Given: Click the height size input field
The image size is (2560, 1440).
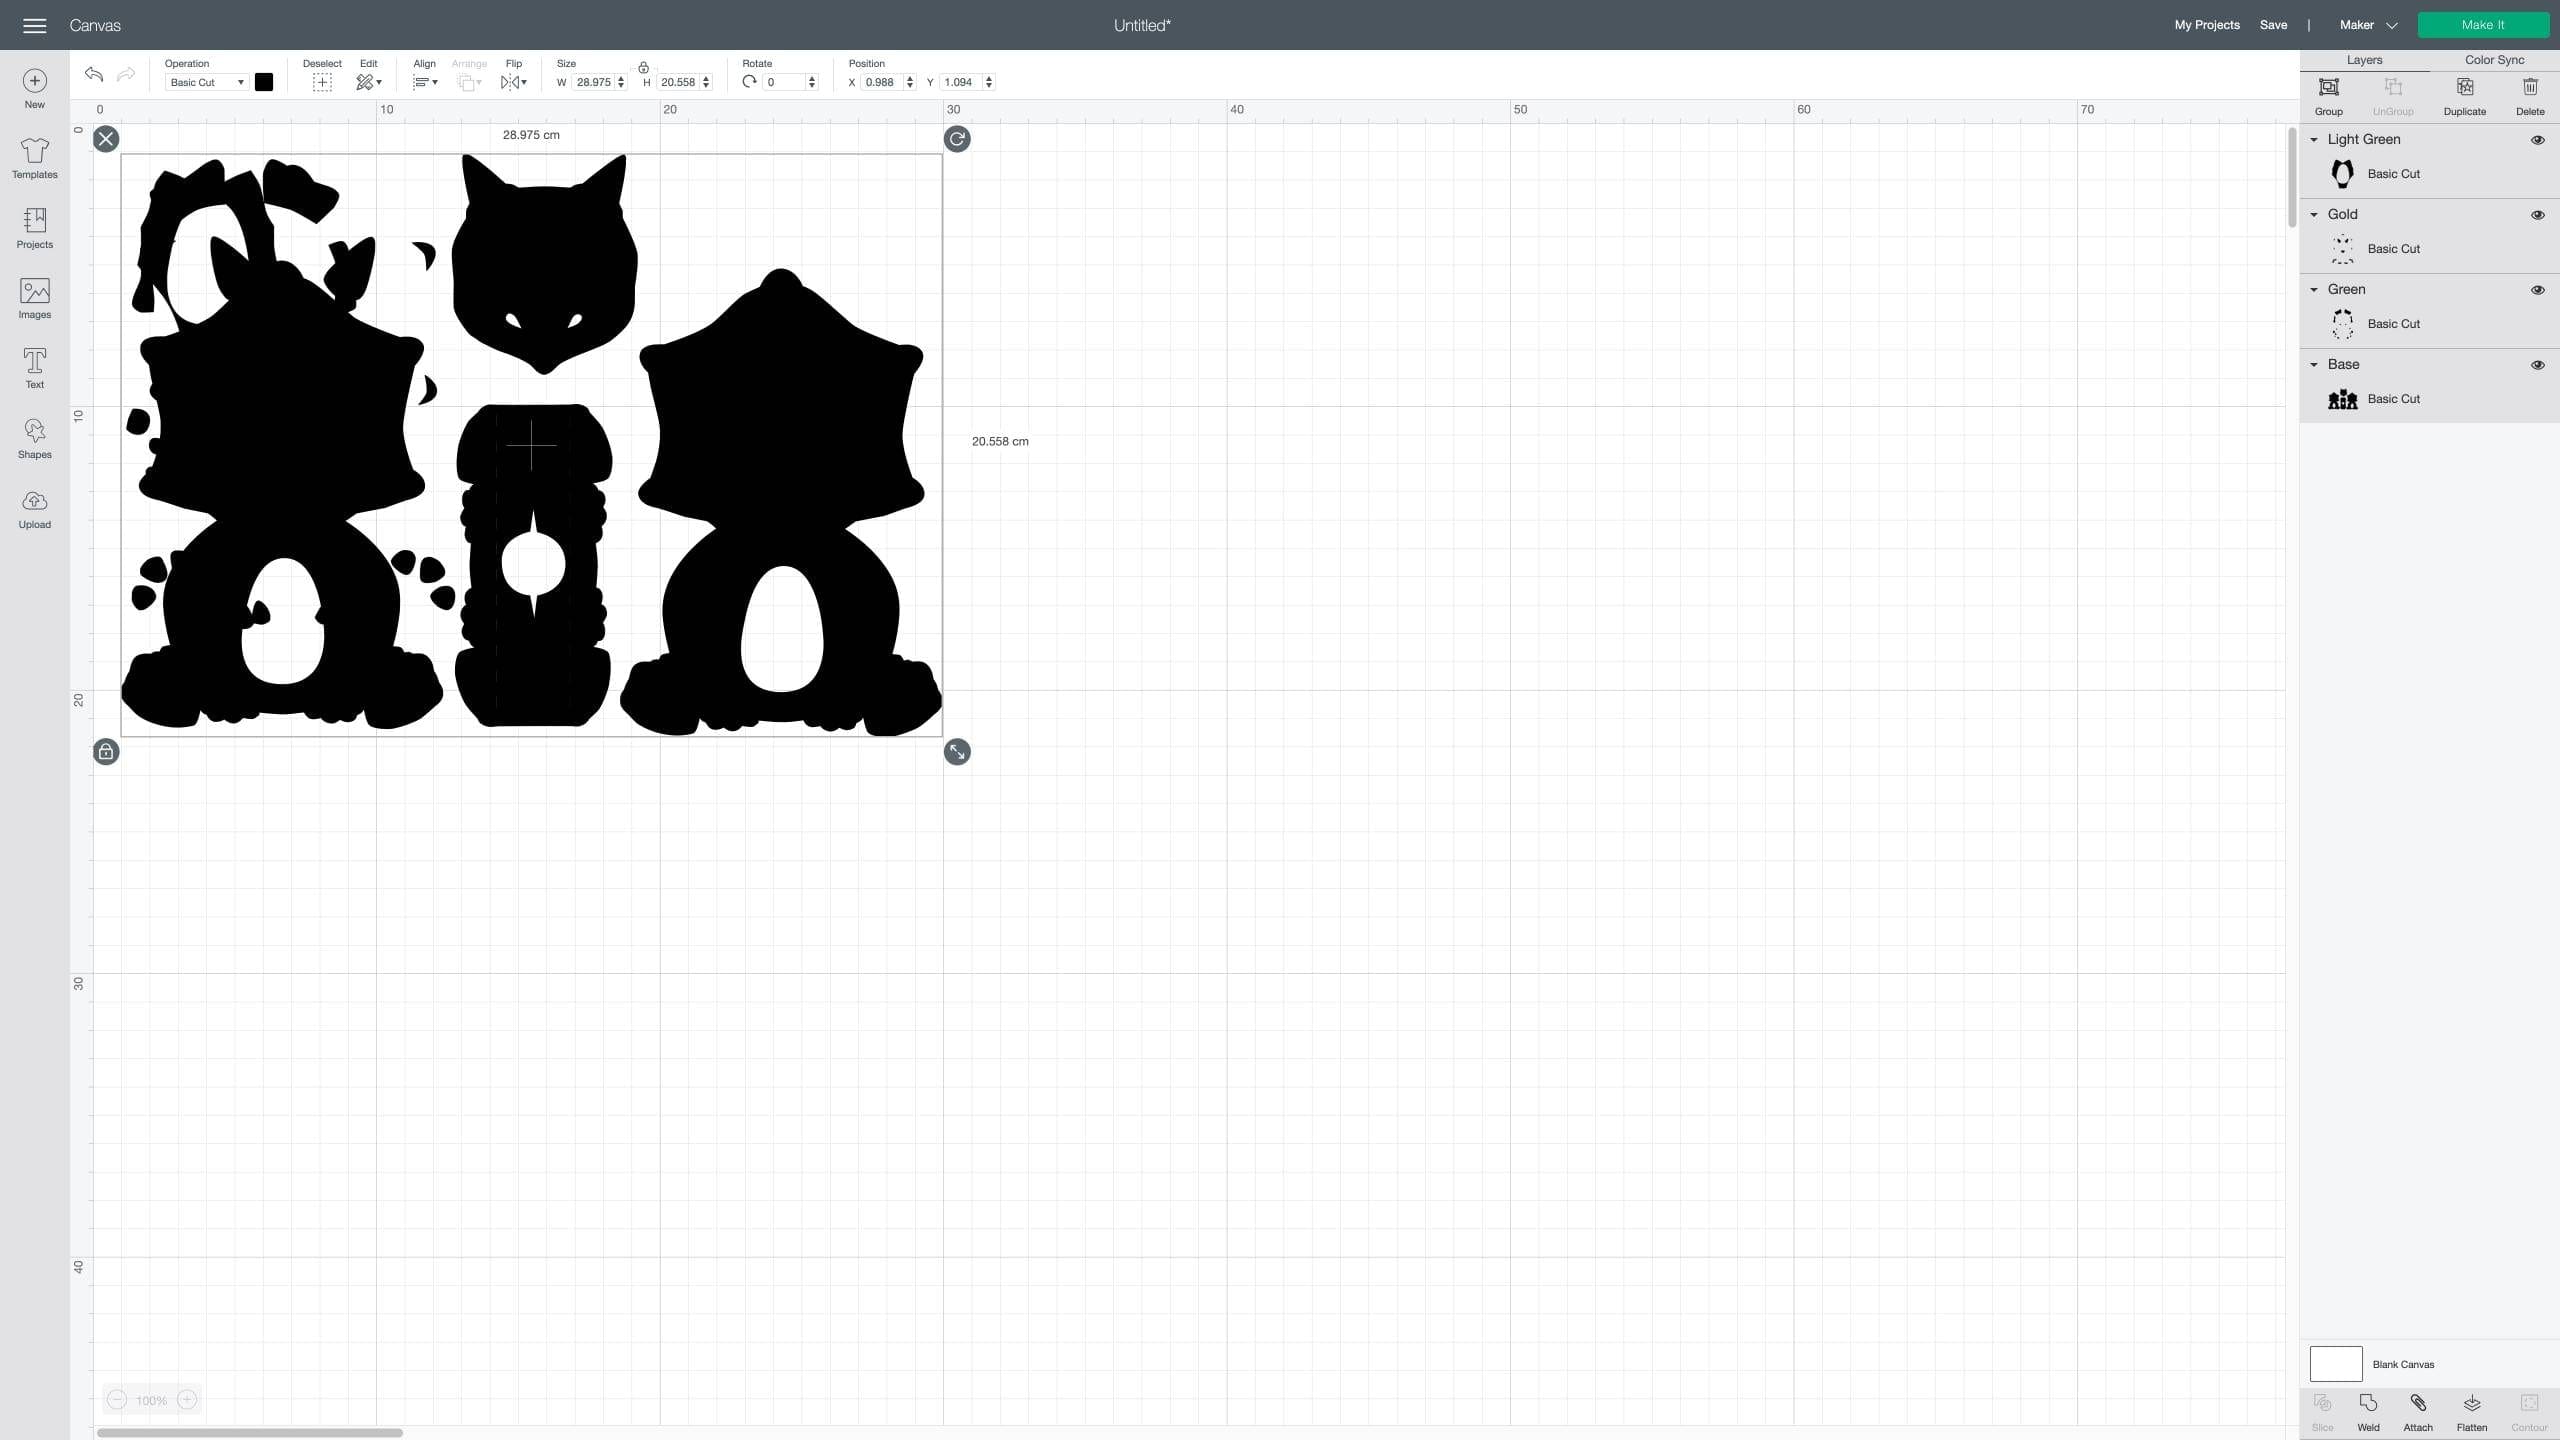Looking at the screenshot, I should (x=678, y=82).
